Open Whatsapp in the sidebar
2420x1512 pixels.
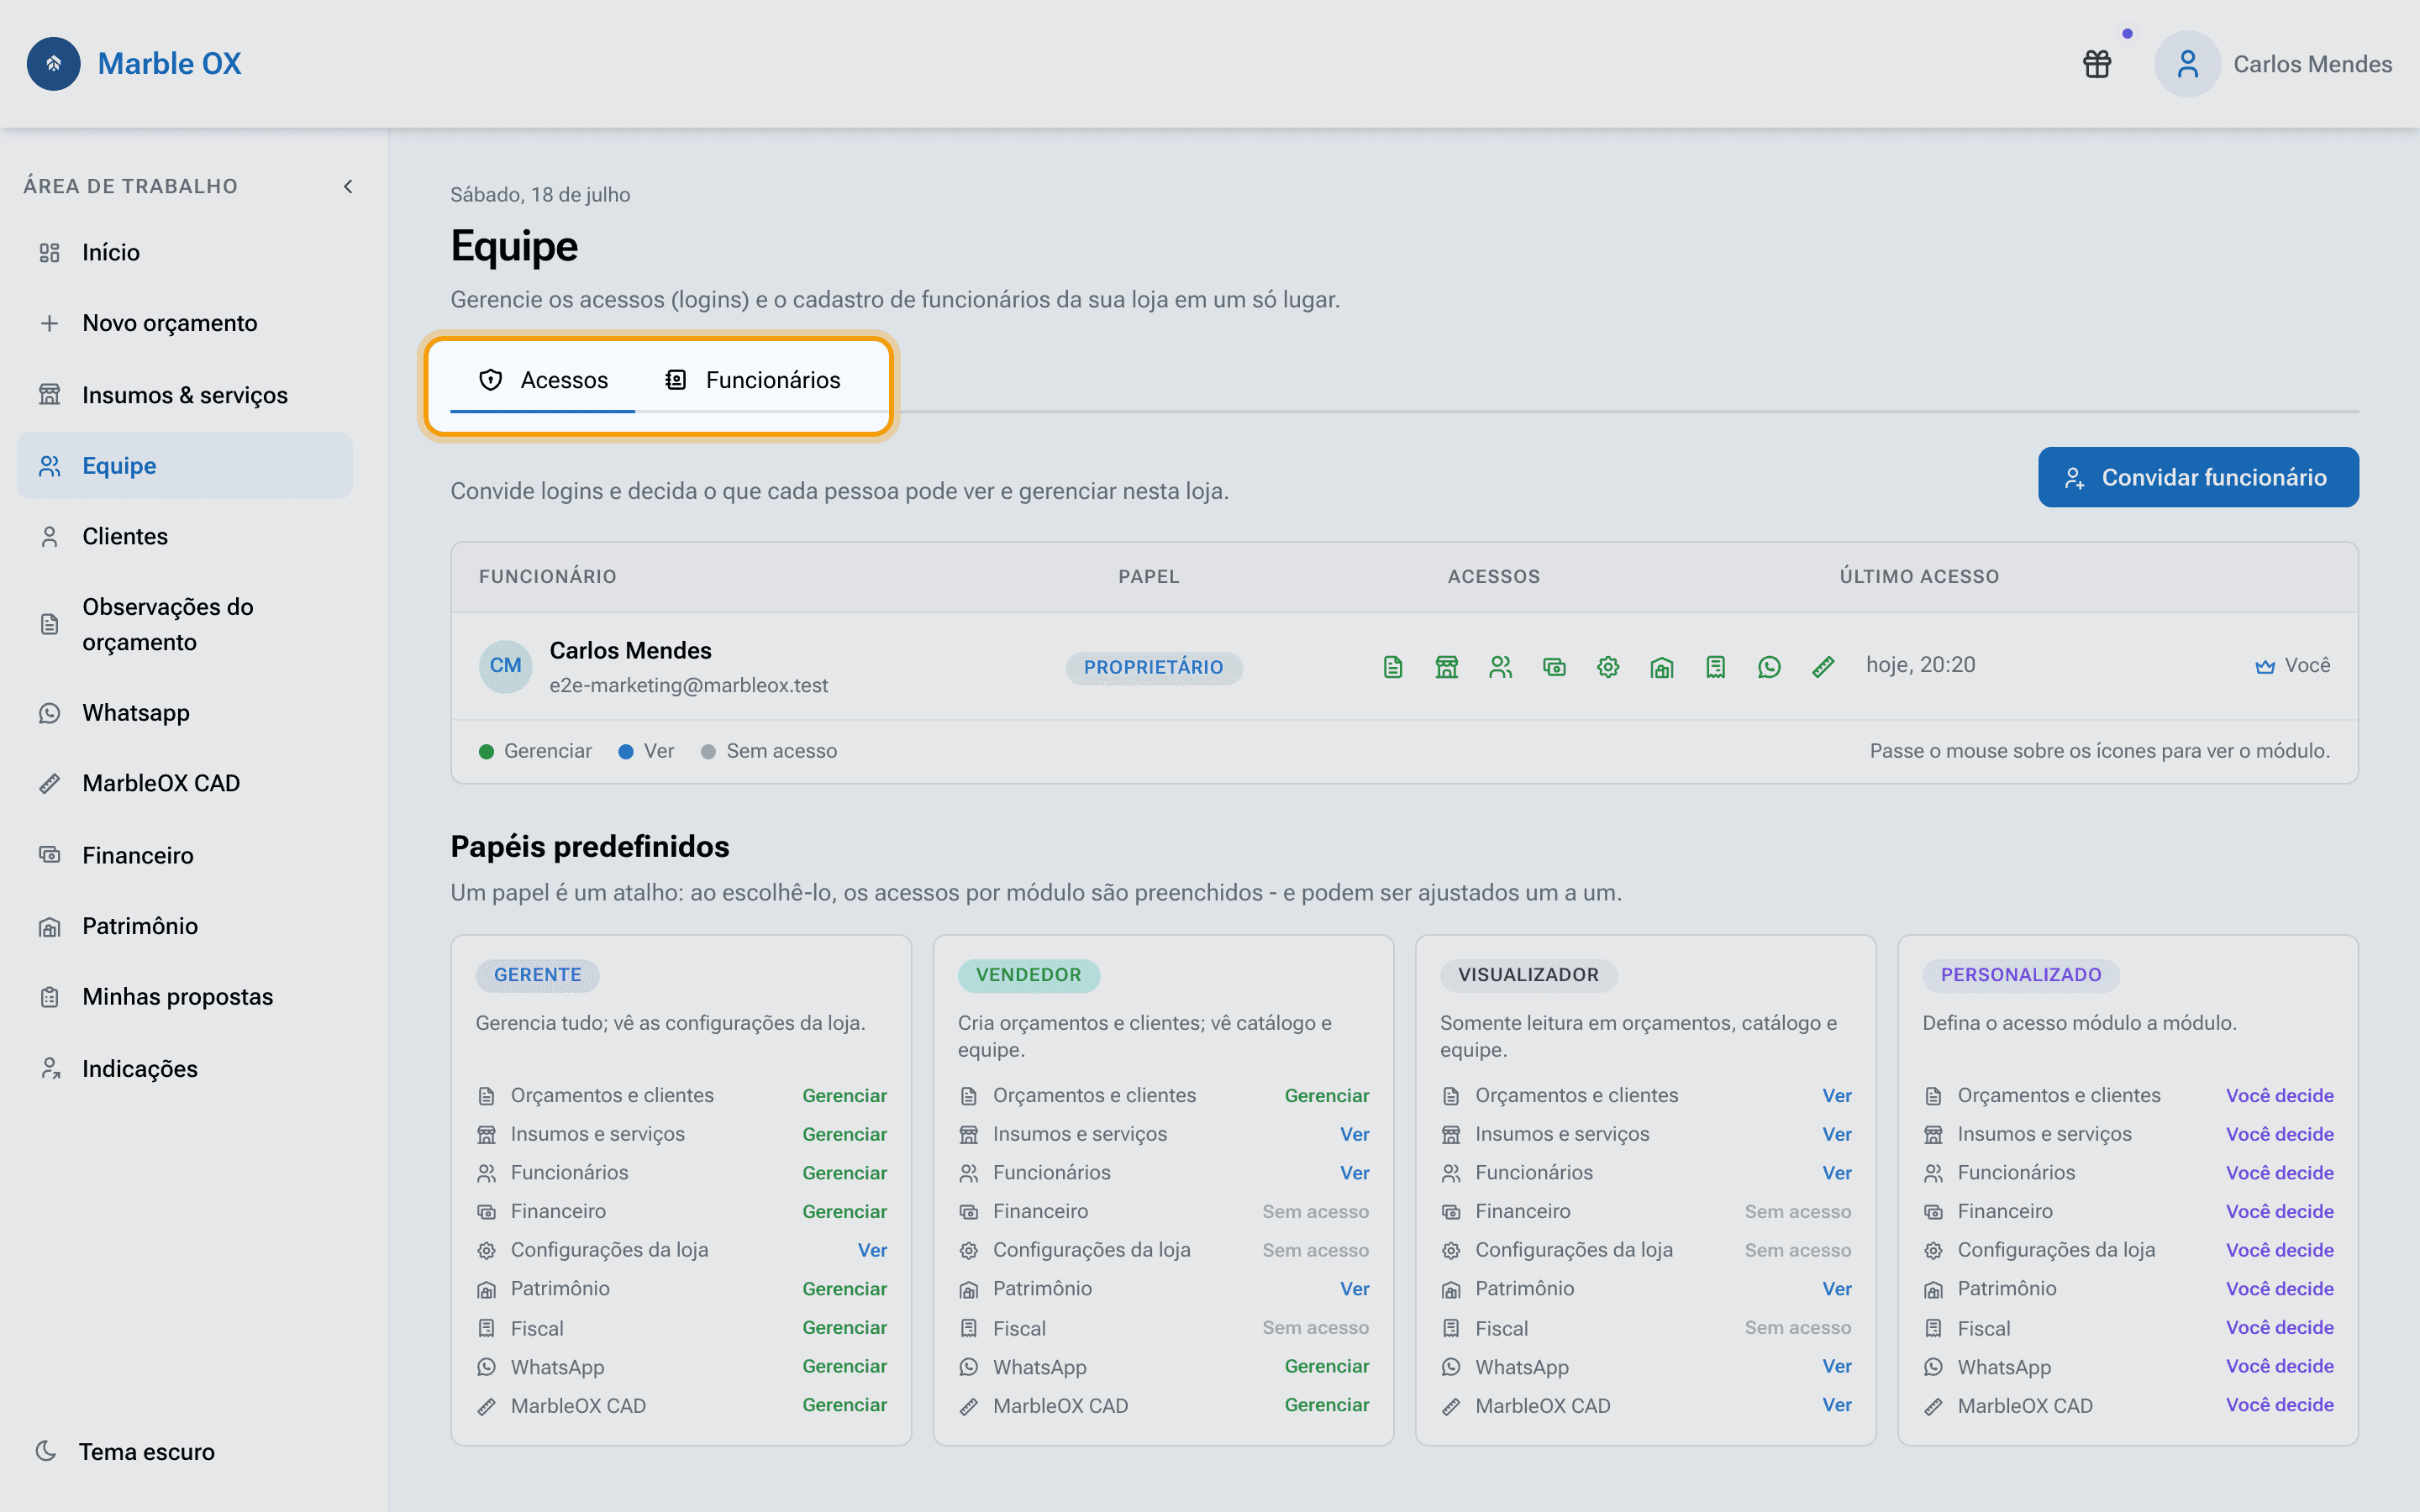click(x=185, y=712)
